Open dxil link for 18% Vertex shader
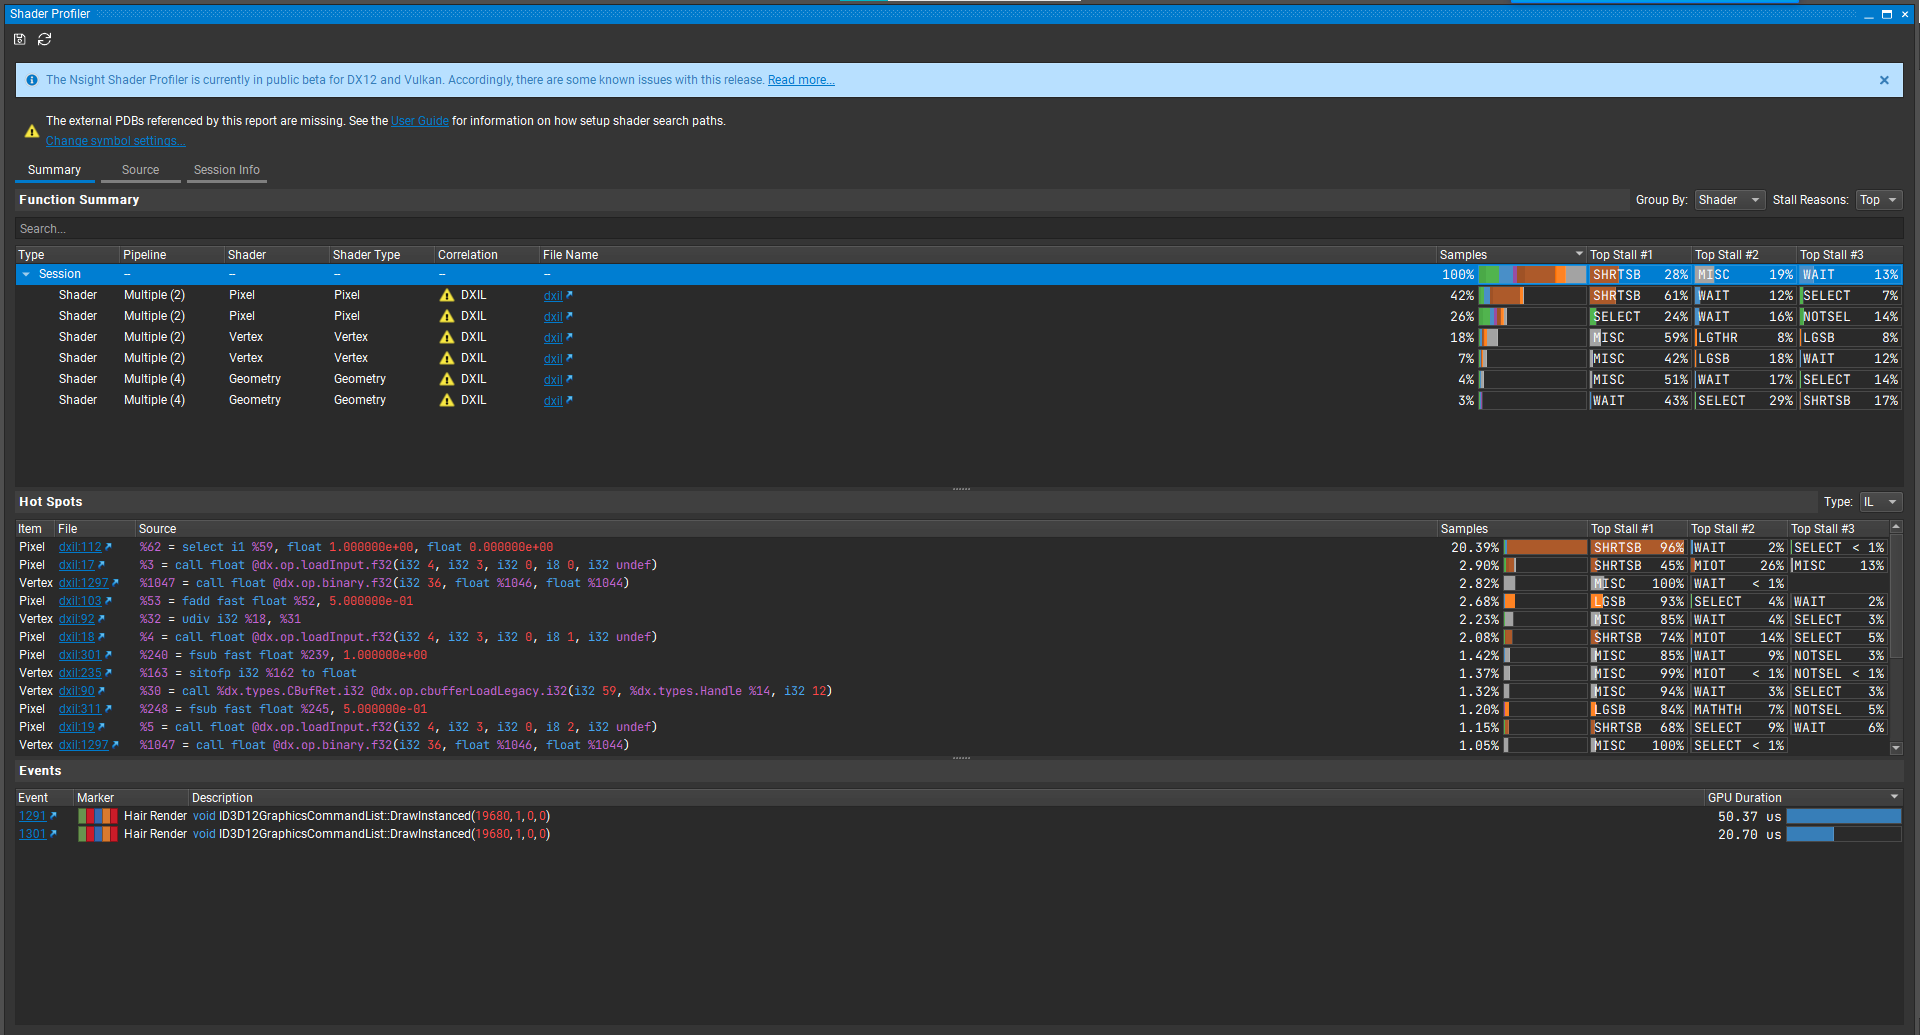Screen dimensions: 1920x1035 [553, 338]
